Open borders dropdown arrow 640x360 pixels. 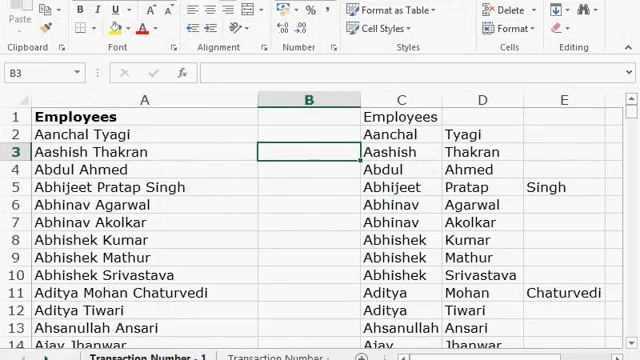click(x=93, y=28)
